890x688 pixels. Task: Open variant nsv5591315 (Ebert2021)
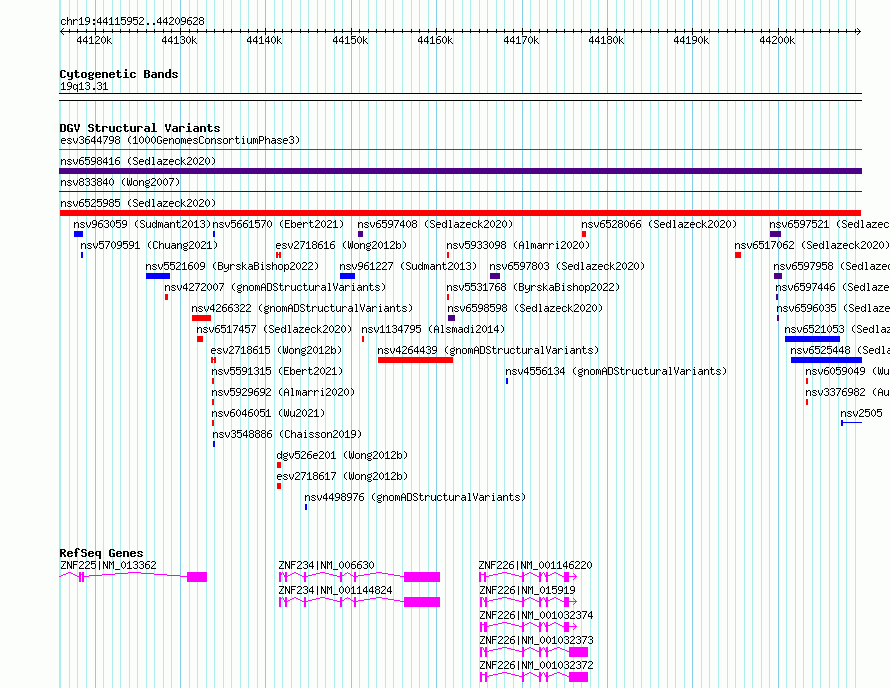point(277,371)
